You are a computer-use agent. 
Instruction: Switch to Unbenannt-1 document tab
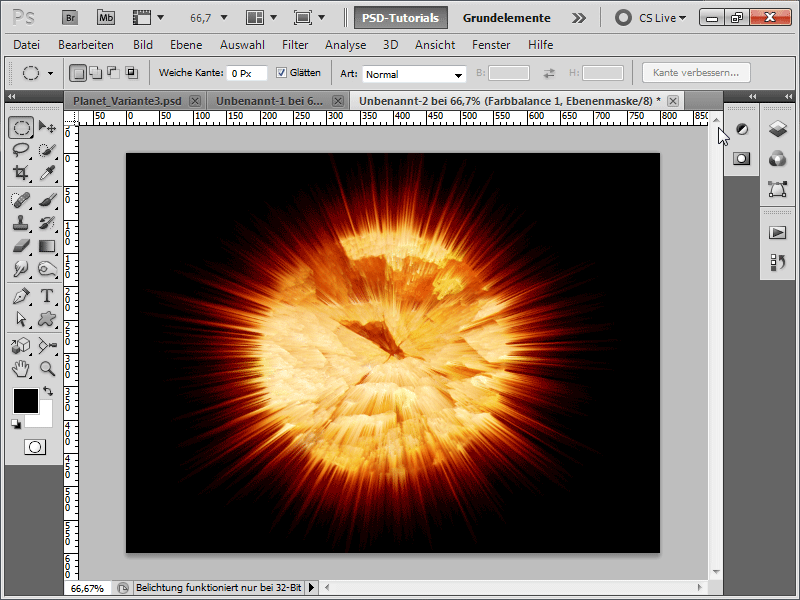pos(269,101)
